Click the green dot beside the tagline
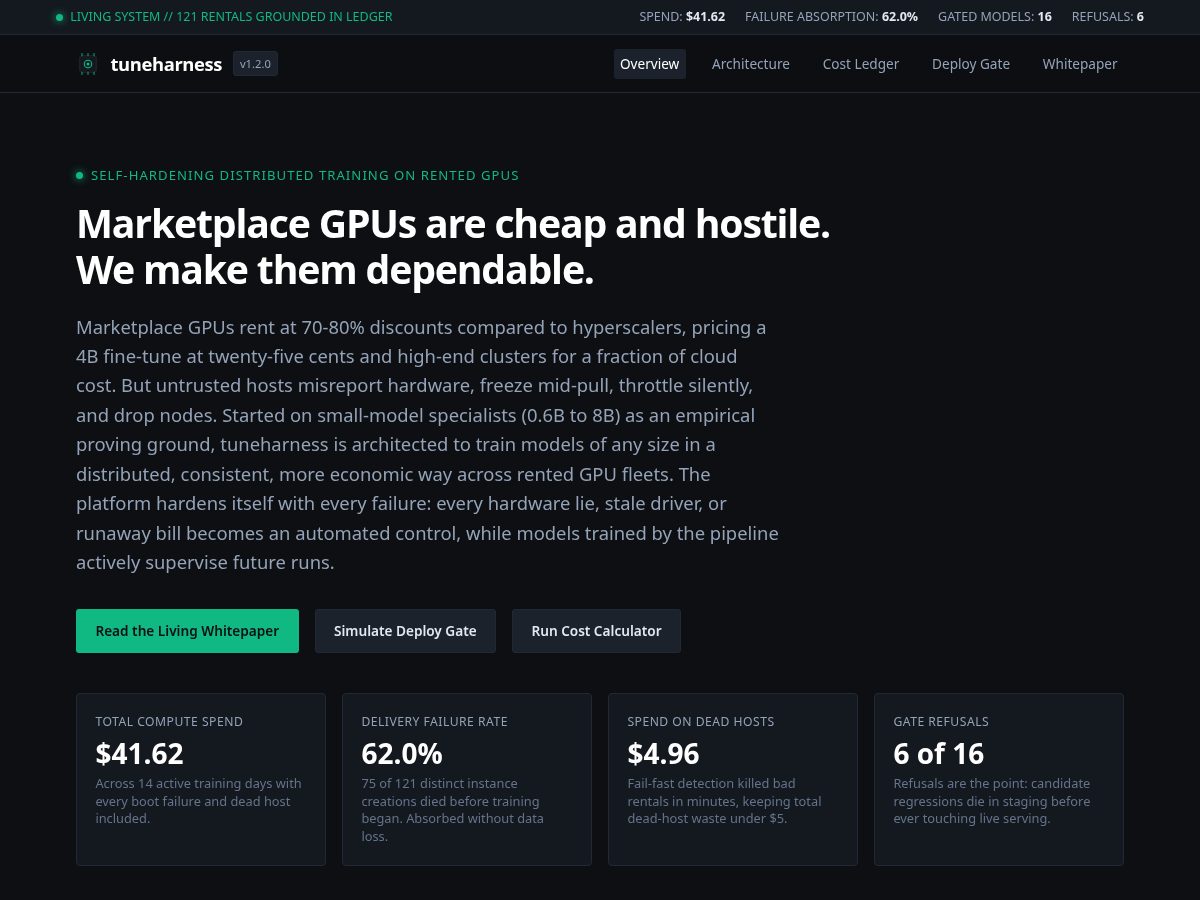This screenshot has width=1200, height=900. point(80,176)
